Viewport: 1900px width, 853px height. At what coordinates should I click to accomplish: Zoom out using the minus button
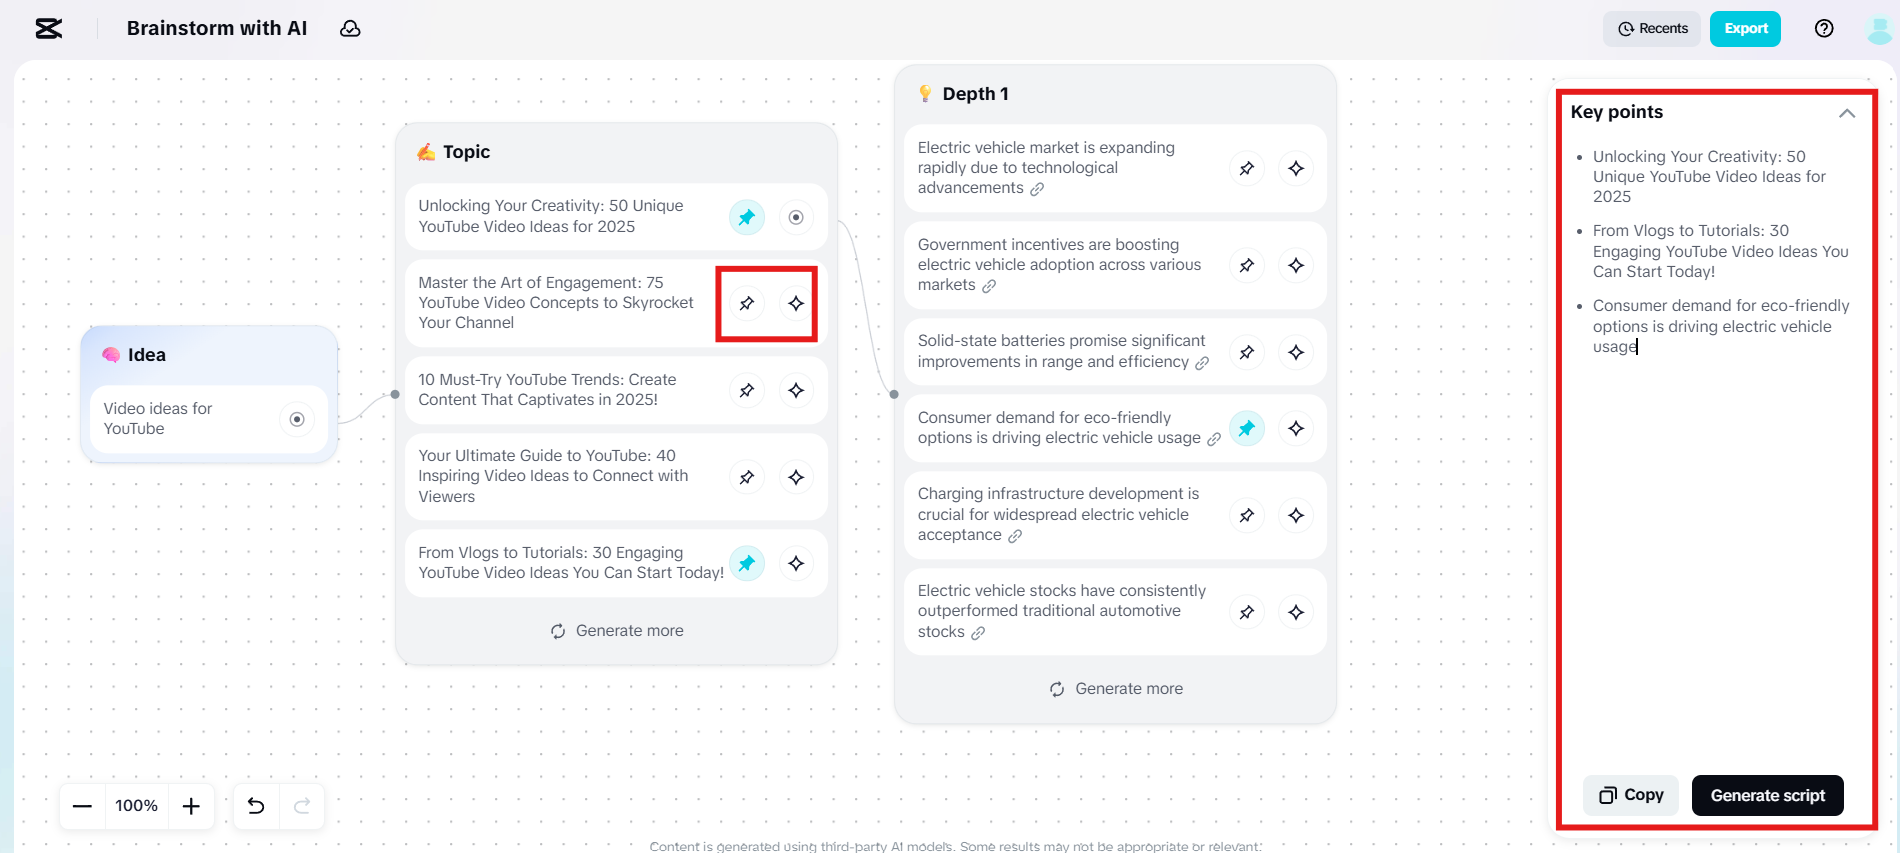click(x=83, y=806)
